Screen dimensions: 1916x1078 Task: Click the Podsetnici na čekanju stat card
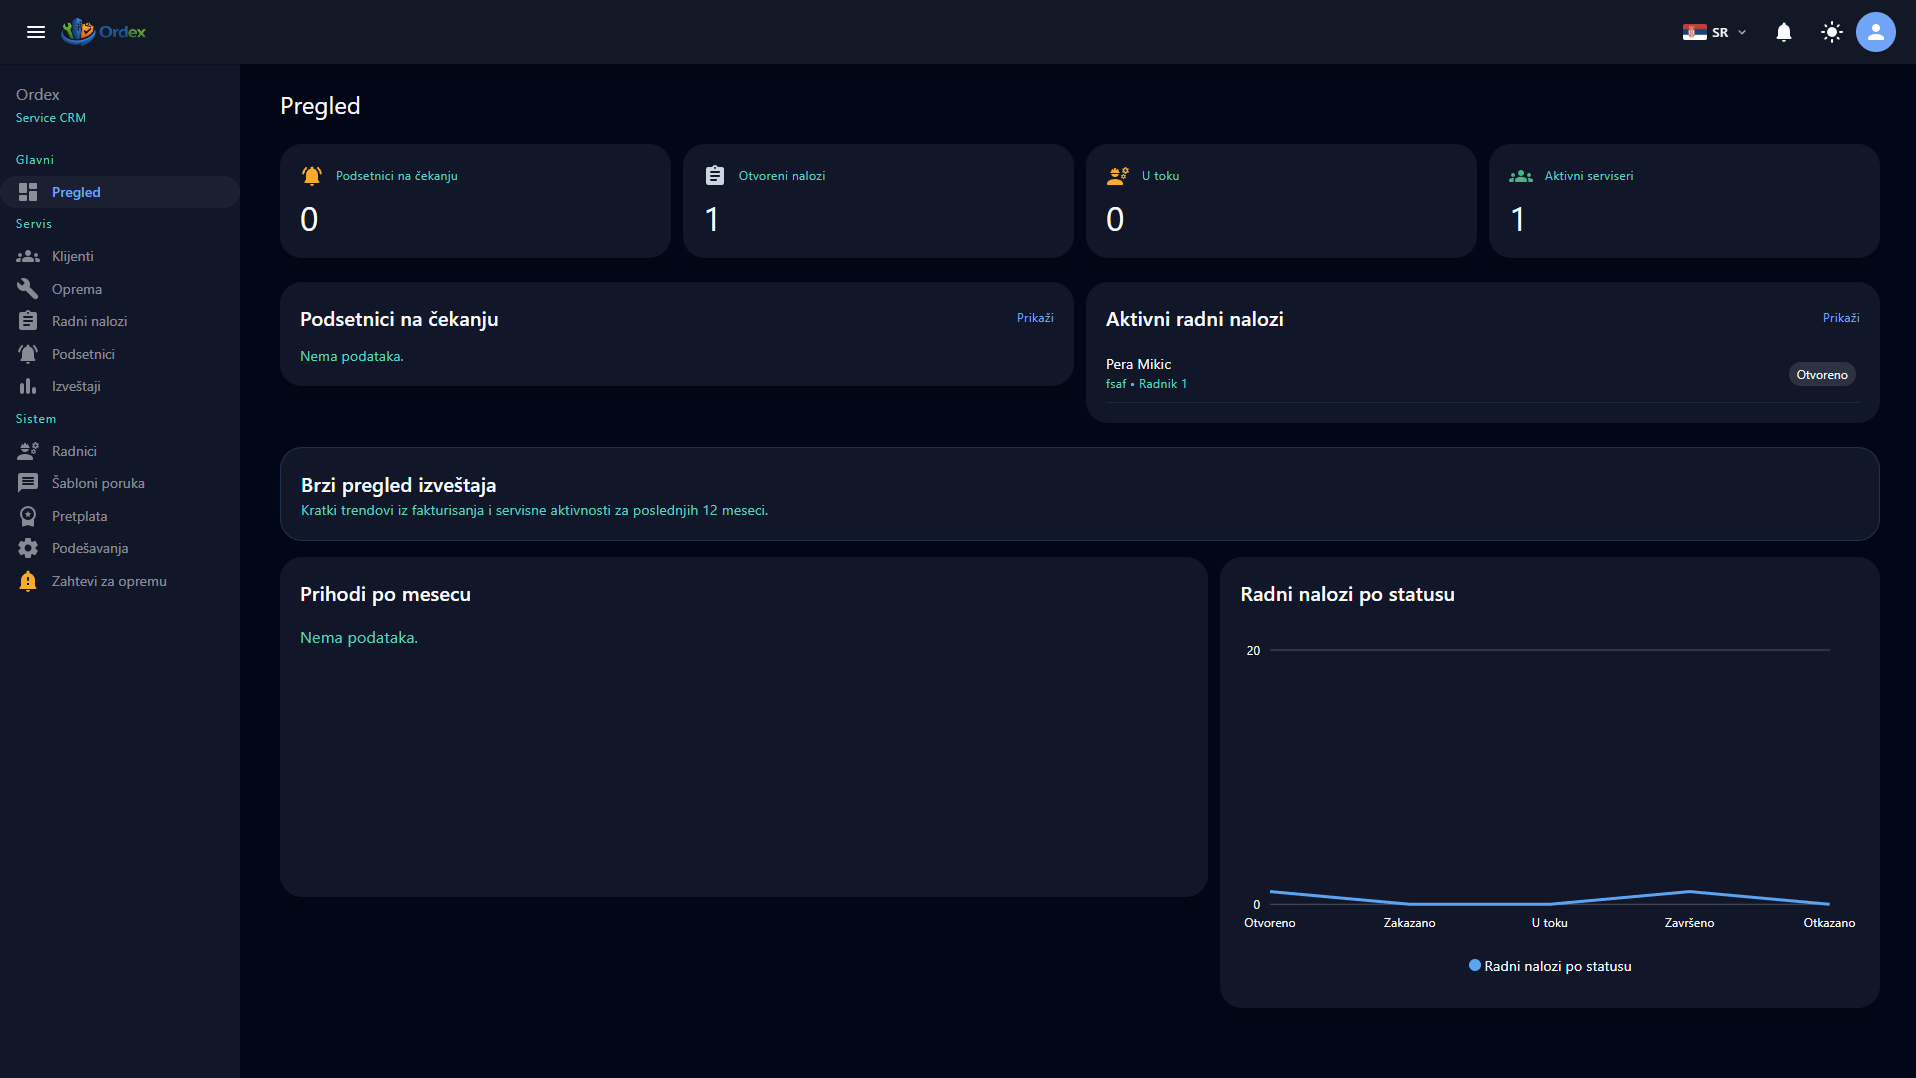point(475,201)
